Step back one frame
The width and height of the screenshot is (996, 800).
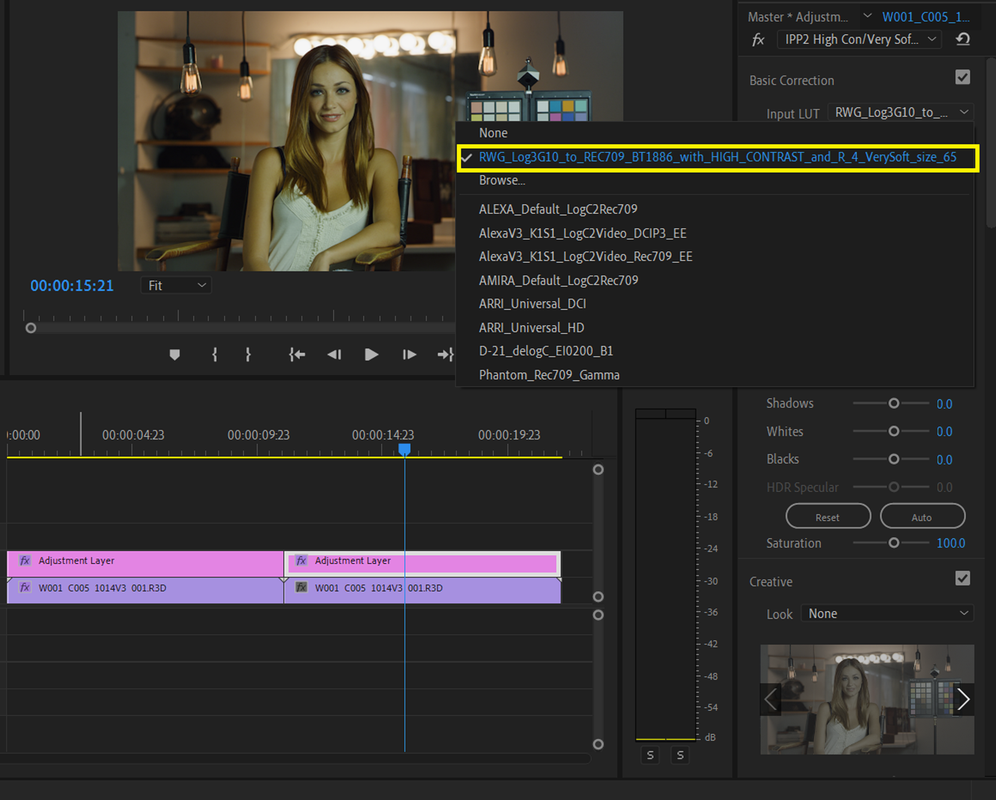point(334,355)
